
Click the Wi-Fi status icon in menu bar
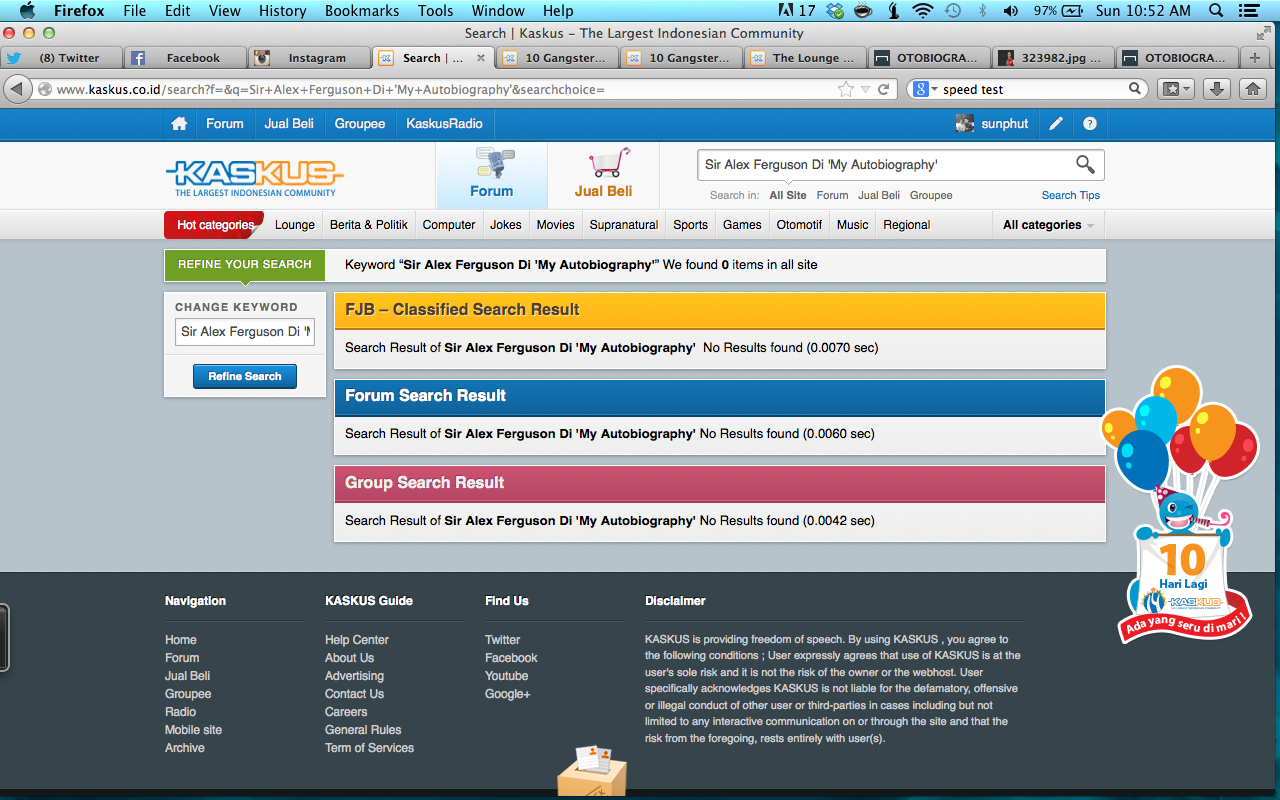922,11
